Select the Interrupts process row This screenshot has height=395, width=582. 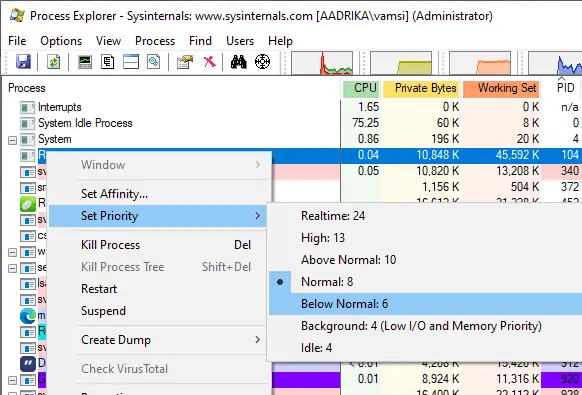(291, 107)
